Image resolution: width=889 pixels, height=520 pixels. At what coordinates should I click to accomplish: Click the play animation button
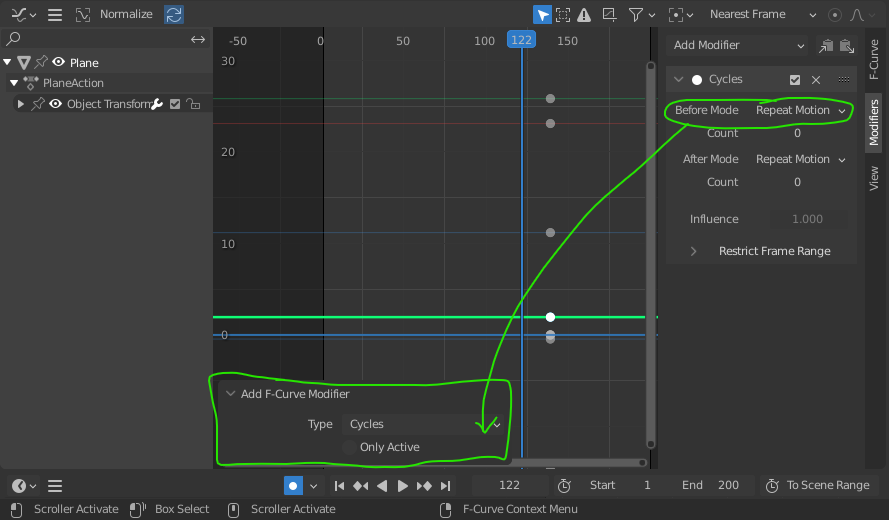[402, 485]
